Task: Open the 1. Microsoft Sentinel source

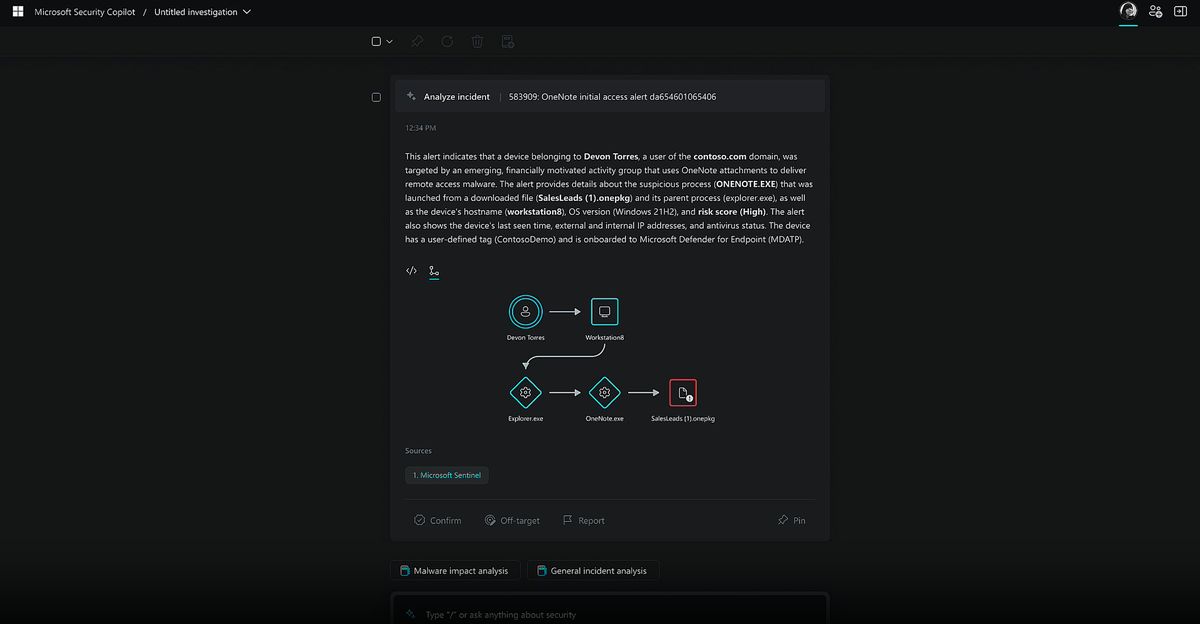Action: (447, 475)
